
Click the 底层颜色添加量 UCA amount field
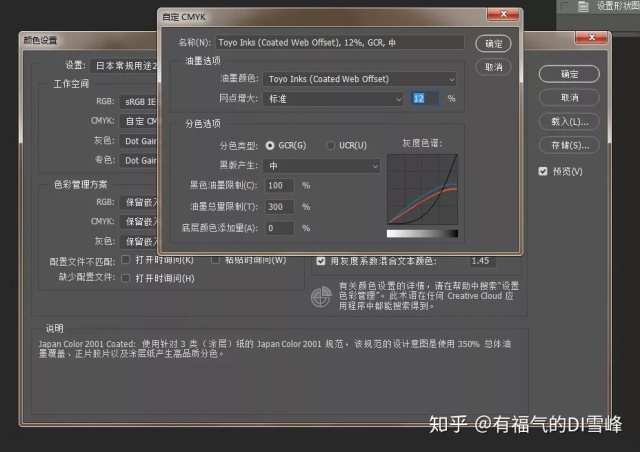point(279,228)
